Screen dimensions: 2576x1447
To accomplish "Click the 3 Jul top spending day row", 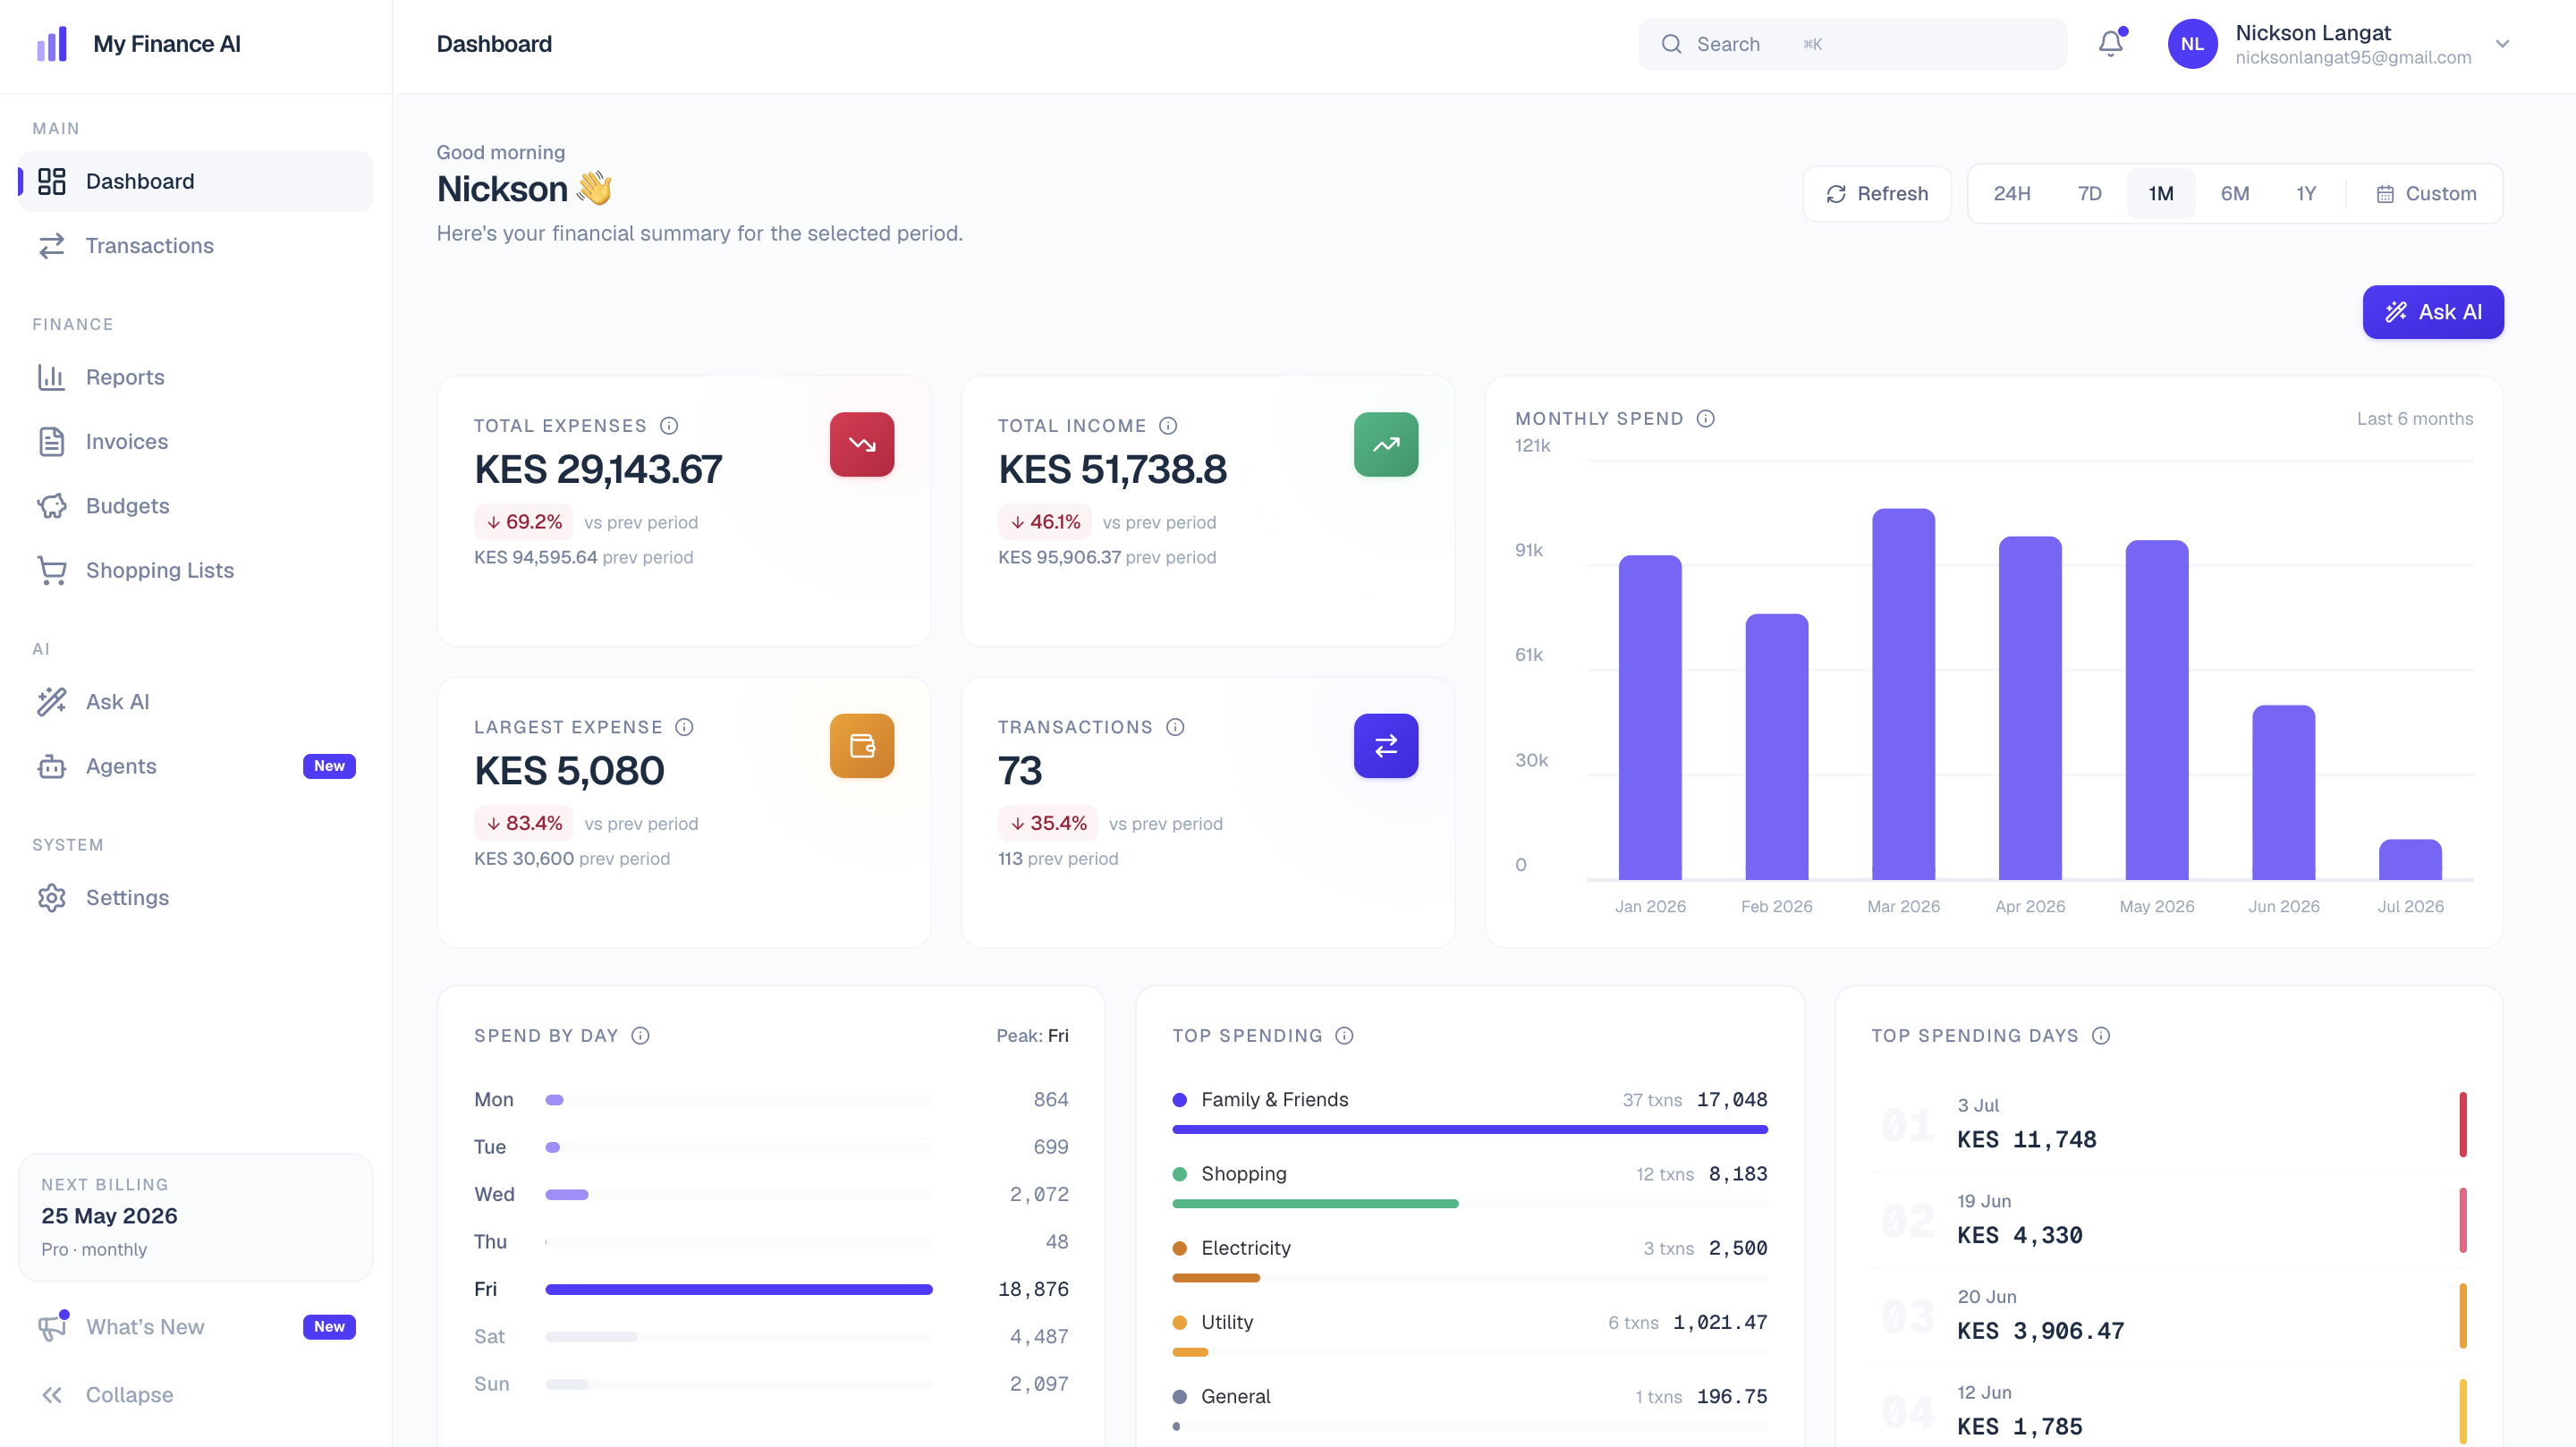I will (2169, 1125).
